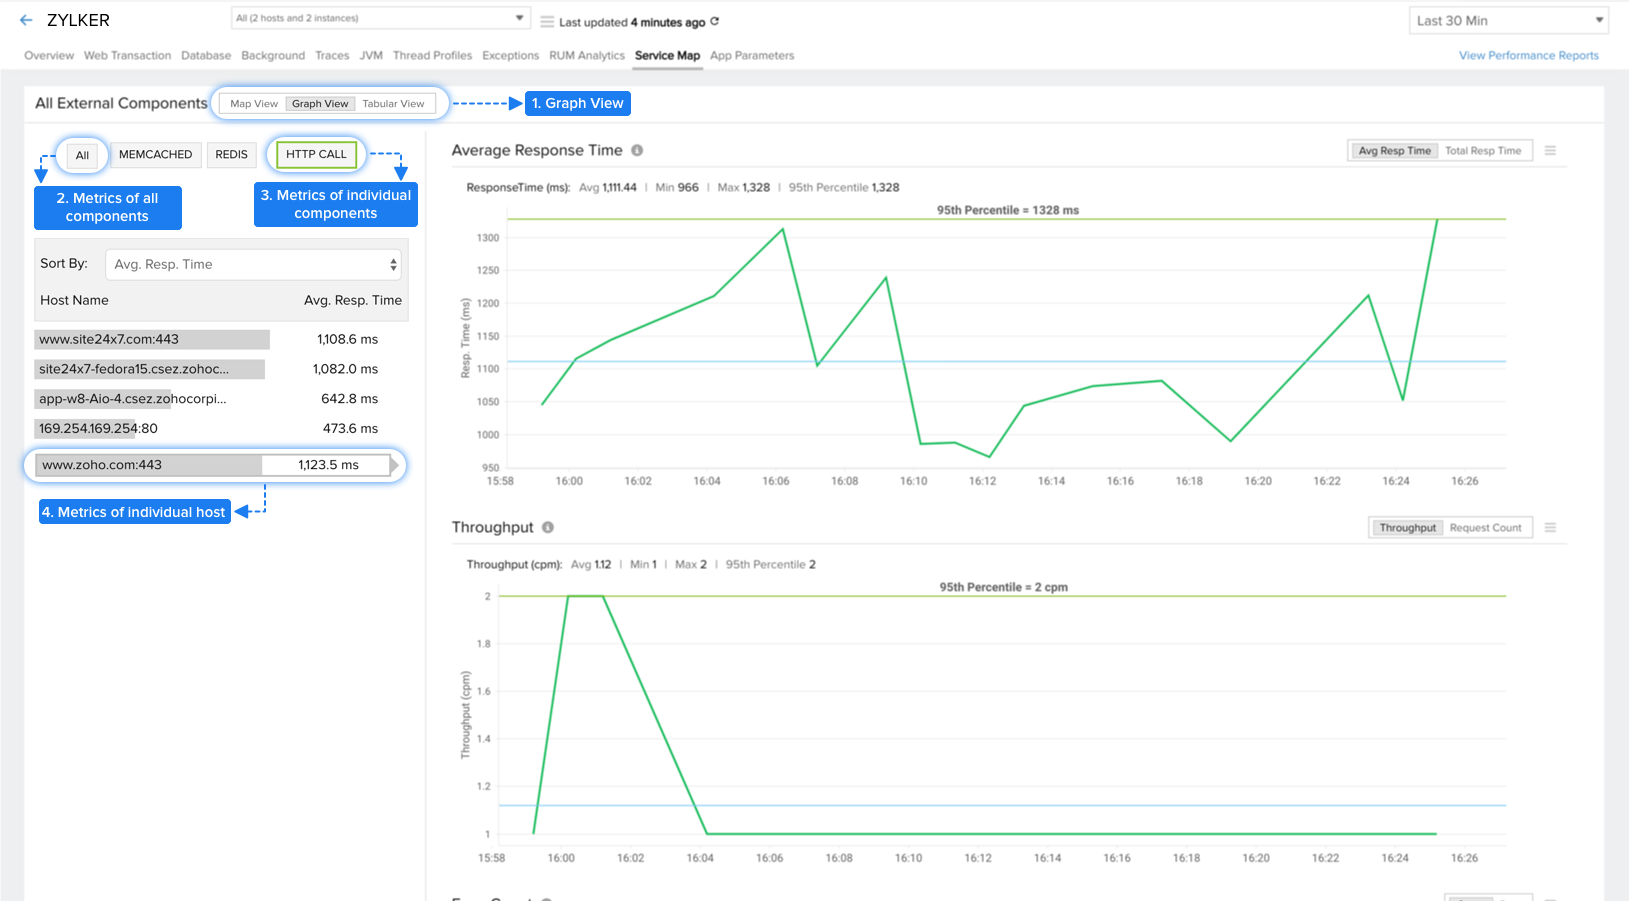Select the Graph View toggle

tap(320, 104)
